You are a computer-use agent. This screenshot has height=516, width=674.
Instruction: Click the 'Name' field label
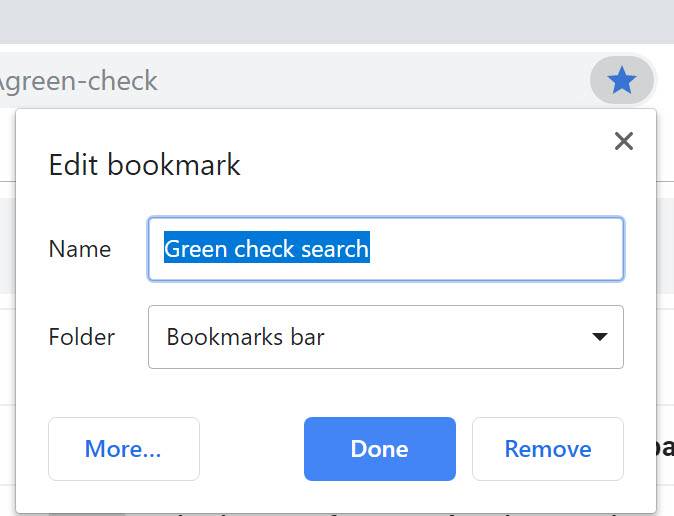[x=80, y=249]
